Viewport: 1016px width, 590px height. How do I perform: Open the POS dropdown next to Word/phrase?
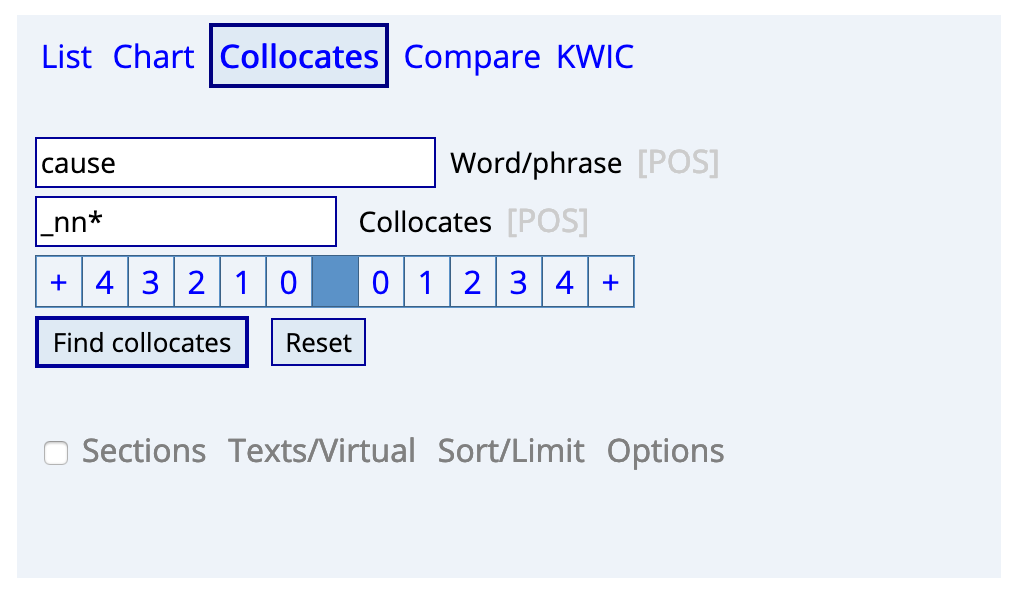click(x=678, y=162)
